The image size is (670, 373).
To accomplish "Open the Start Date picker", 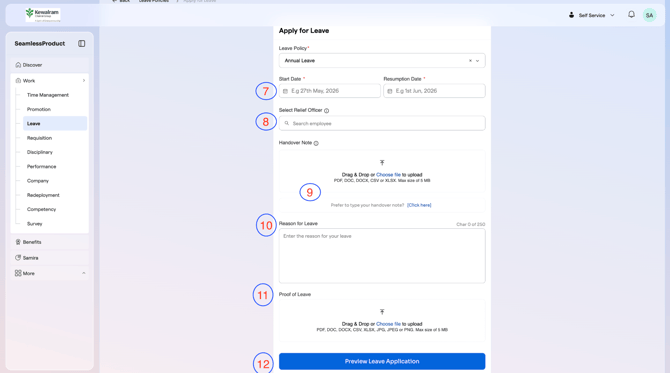I will click(329, 91).
